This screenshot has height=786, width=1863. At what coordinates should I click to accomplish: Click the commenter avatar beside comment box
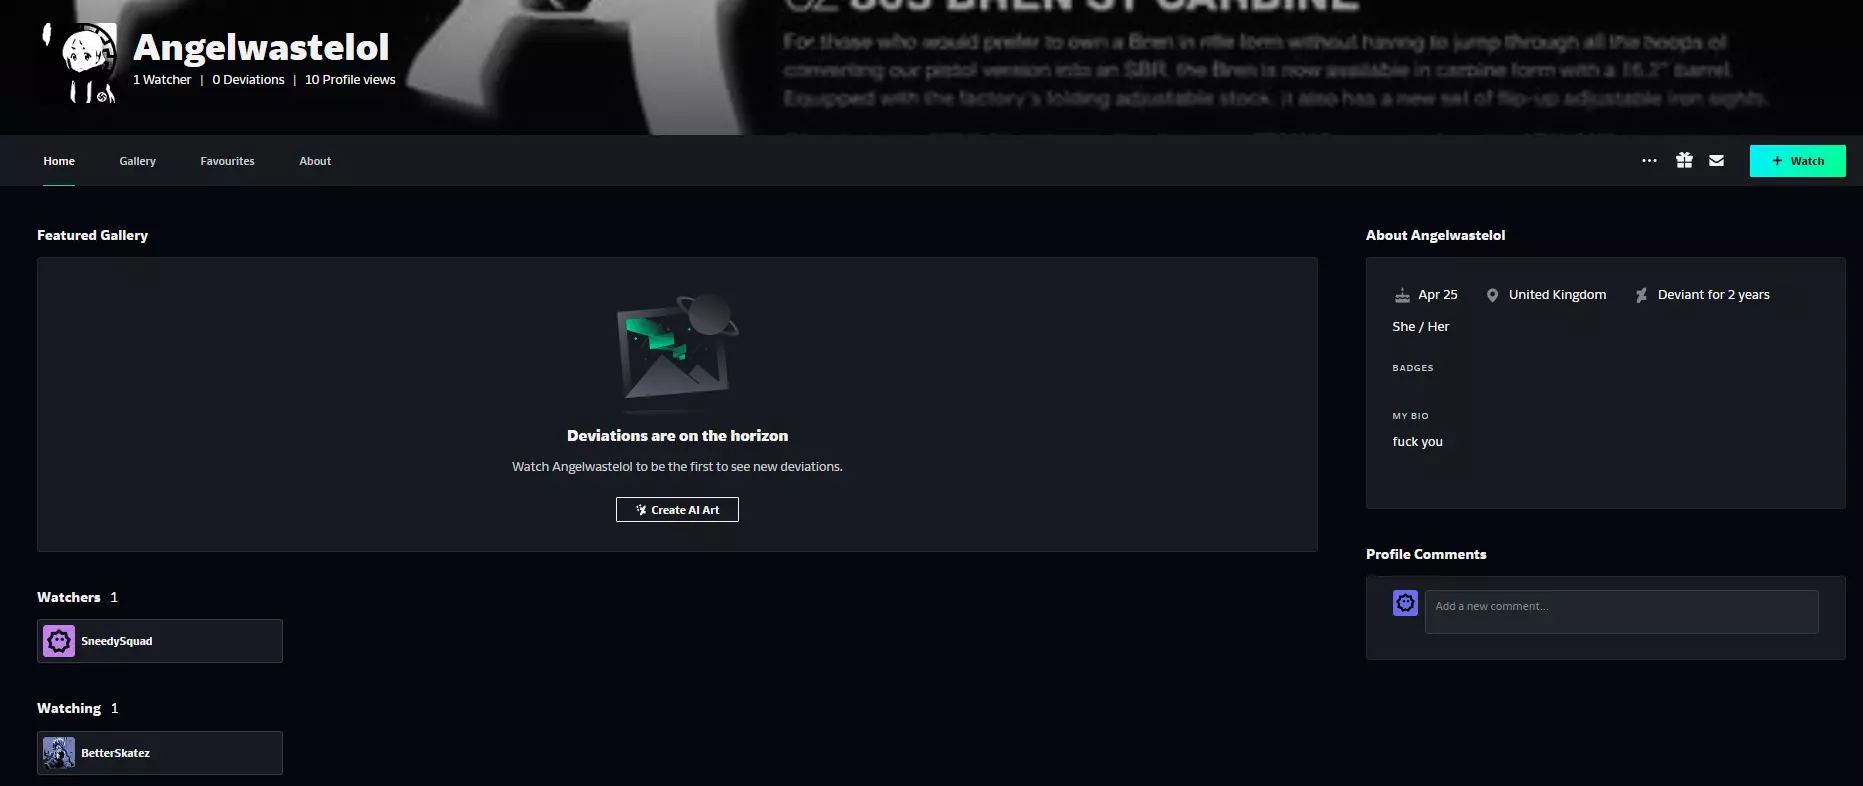(1405, 603)
